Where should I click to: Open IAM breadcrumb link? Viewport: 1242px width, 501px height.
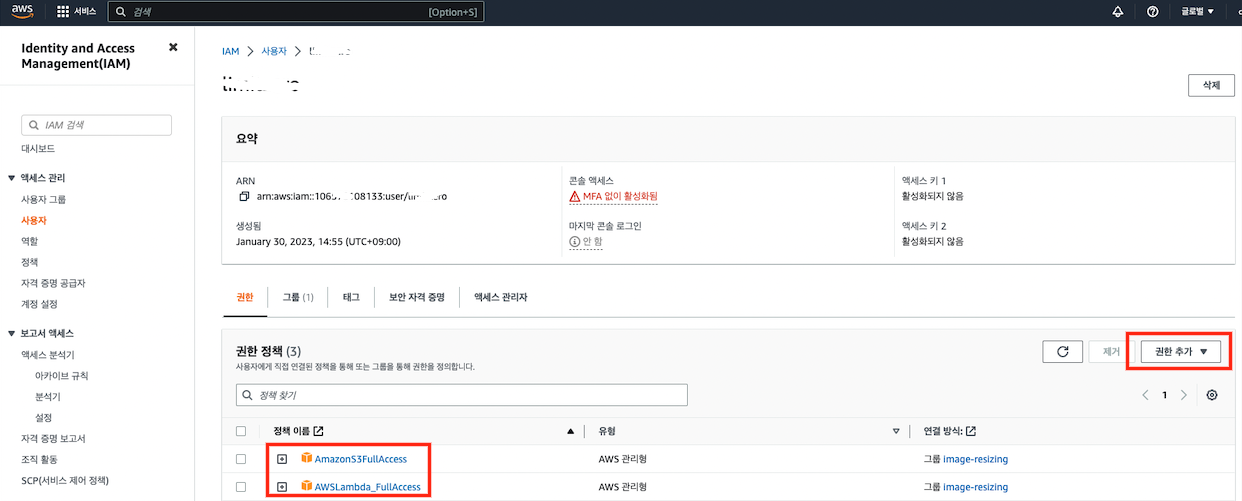pyautogui.click(x=231, y=51)
